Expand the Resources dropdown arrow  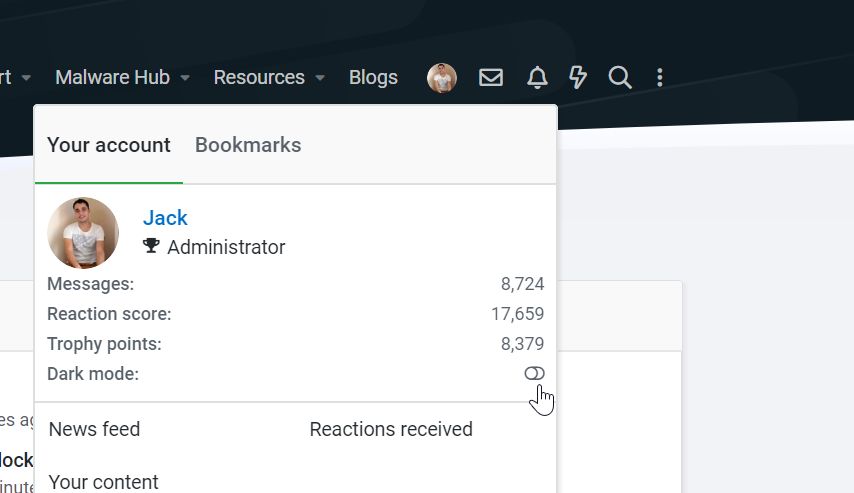(x=320, y=78)
